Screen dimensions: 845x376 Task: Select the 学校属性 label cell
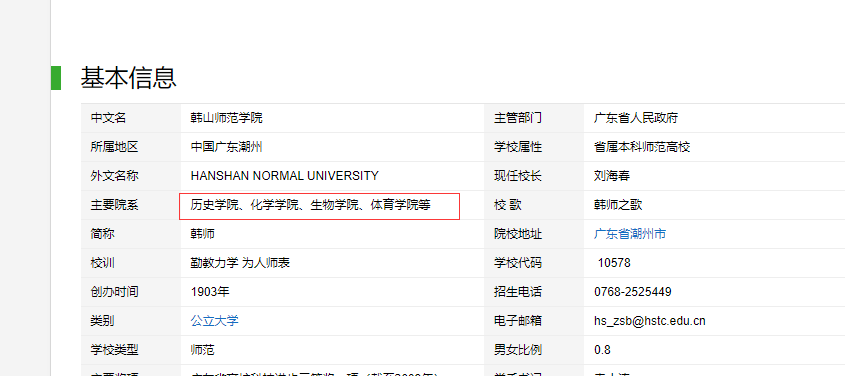click(x=534, y=147)
